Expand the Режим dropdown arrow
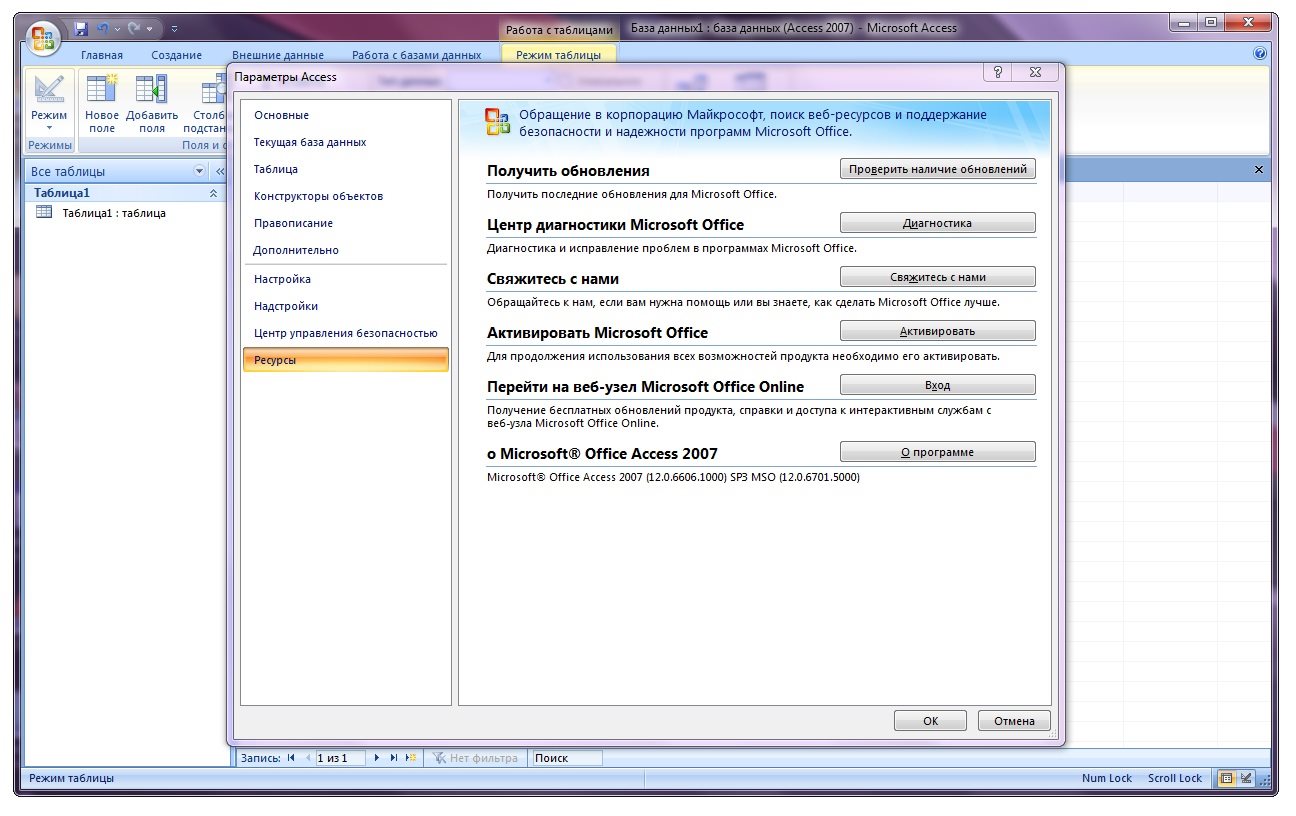This screenshot has width=1296, height=816. point(49,128)
